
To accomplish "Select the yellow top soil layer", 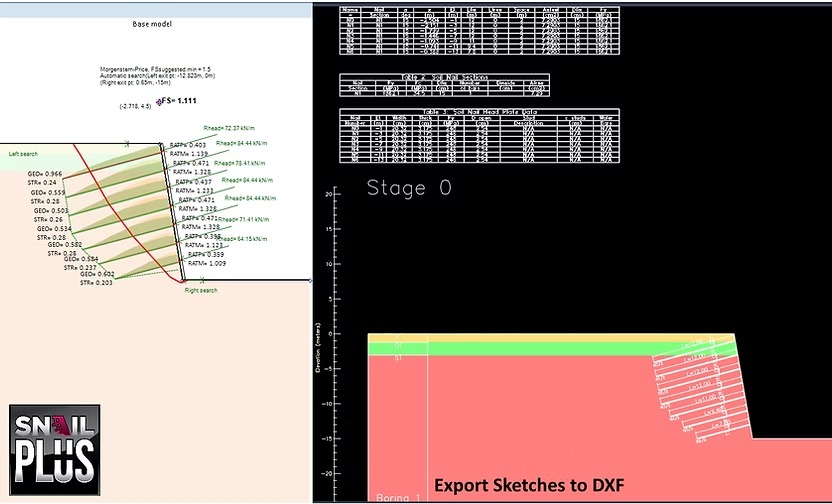I will 551,338.
